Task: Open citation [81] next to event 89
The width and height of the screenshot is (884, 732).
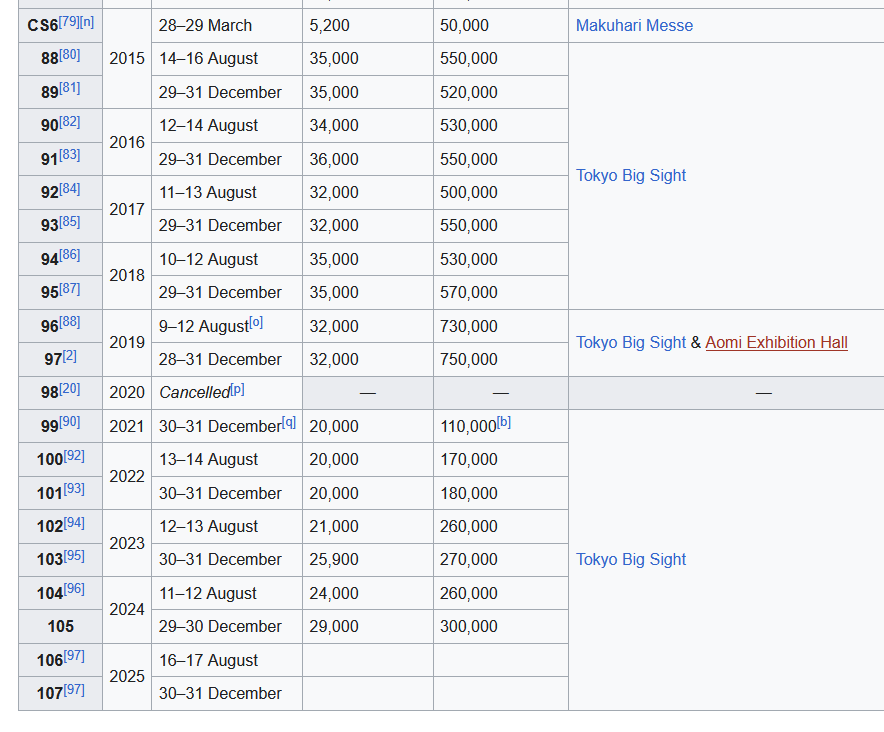Action: (x=70, y=88)
